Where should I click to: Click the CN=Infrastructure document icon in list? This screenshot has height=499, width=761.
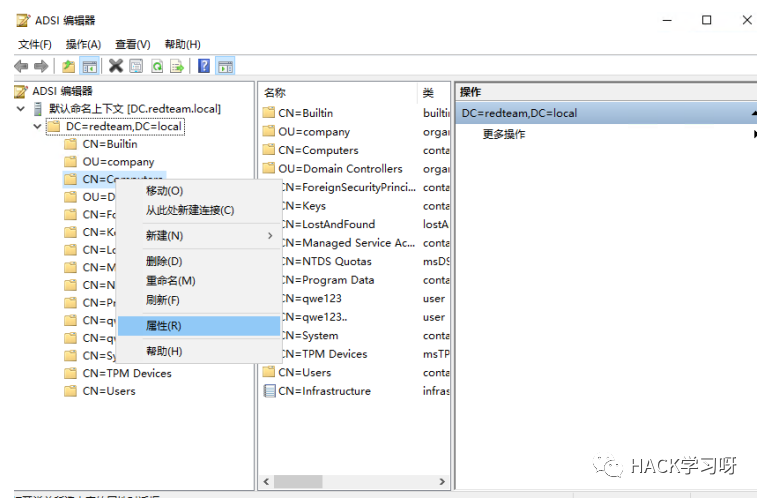[269, 391]
